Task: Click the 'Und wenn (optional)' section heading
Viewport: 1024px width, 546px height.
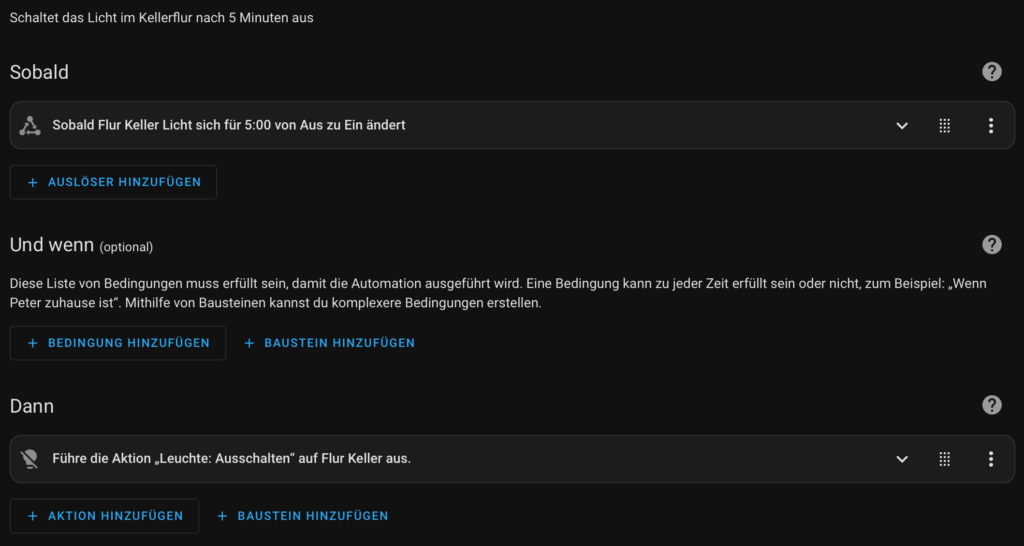Action: pos(82,246)
